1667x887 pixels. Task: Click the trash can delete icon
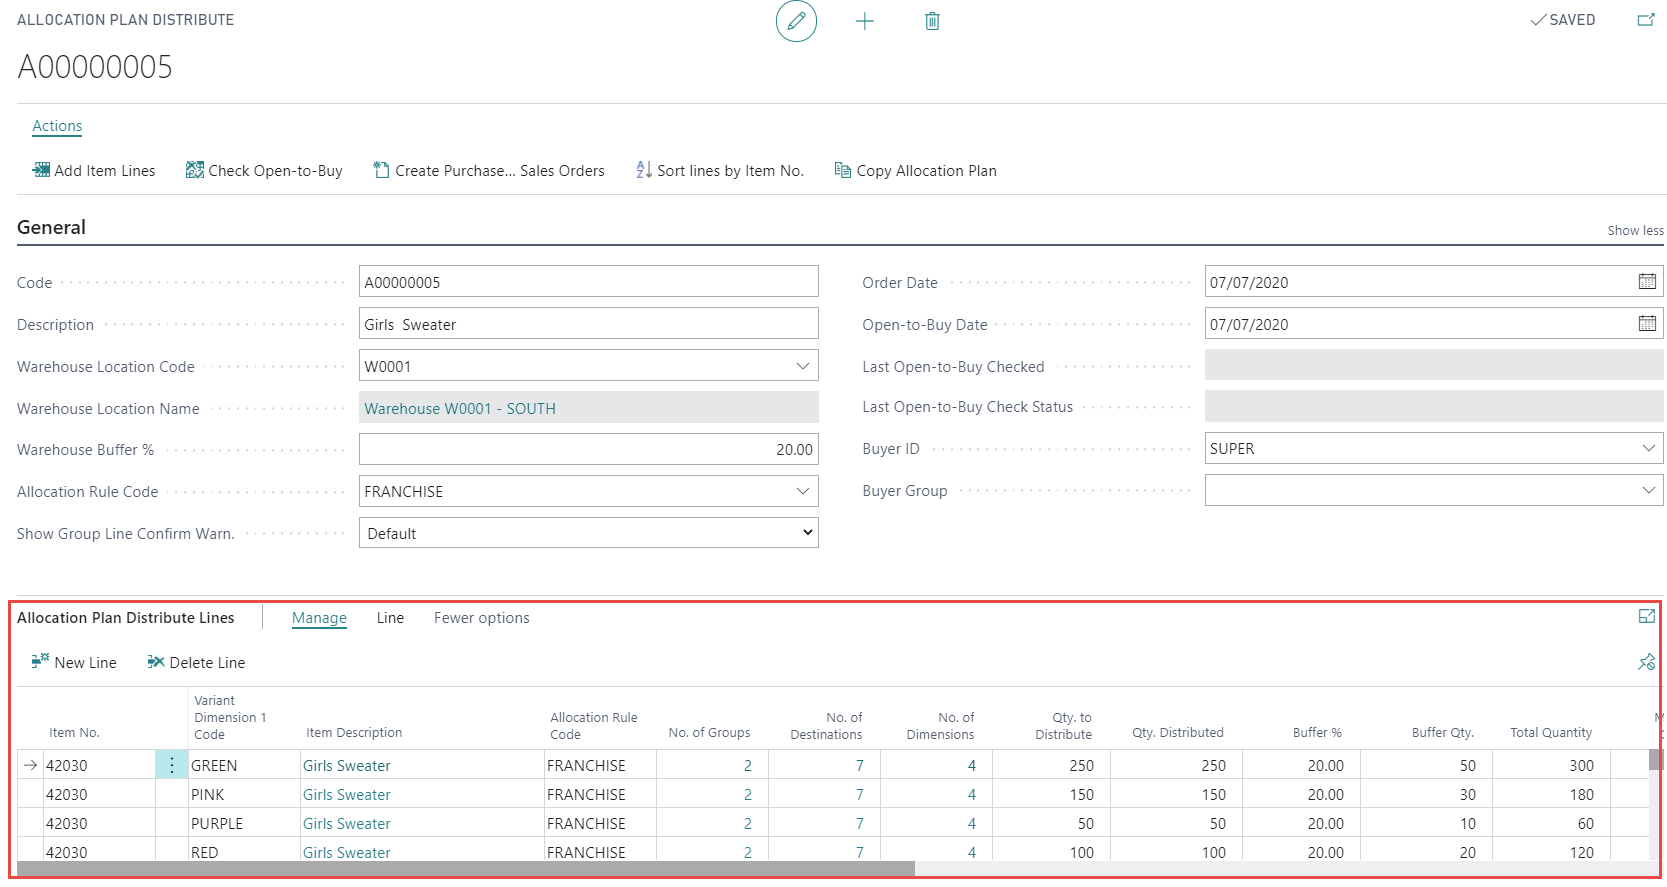click(x=932, y=21)
